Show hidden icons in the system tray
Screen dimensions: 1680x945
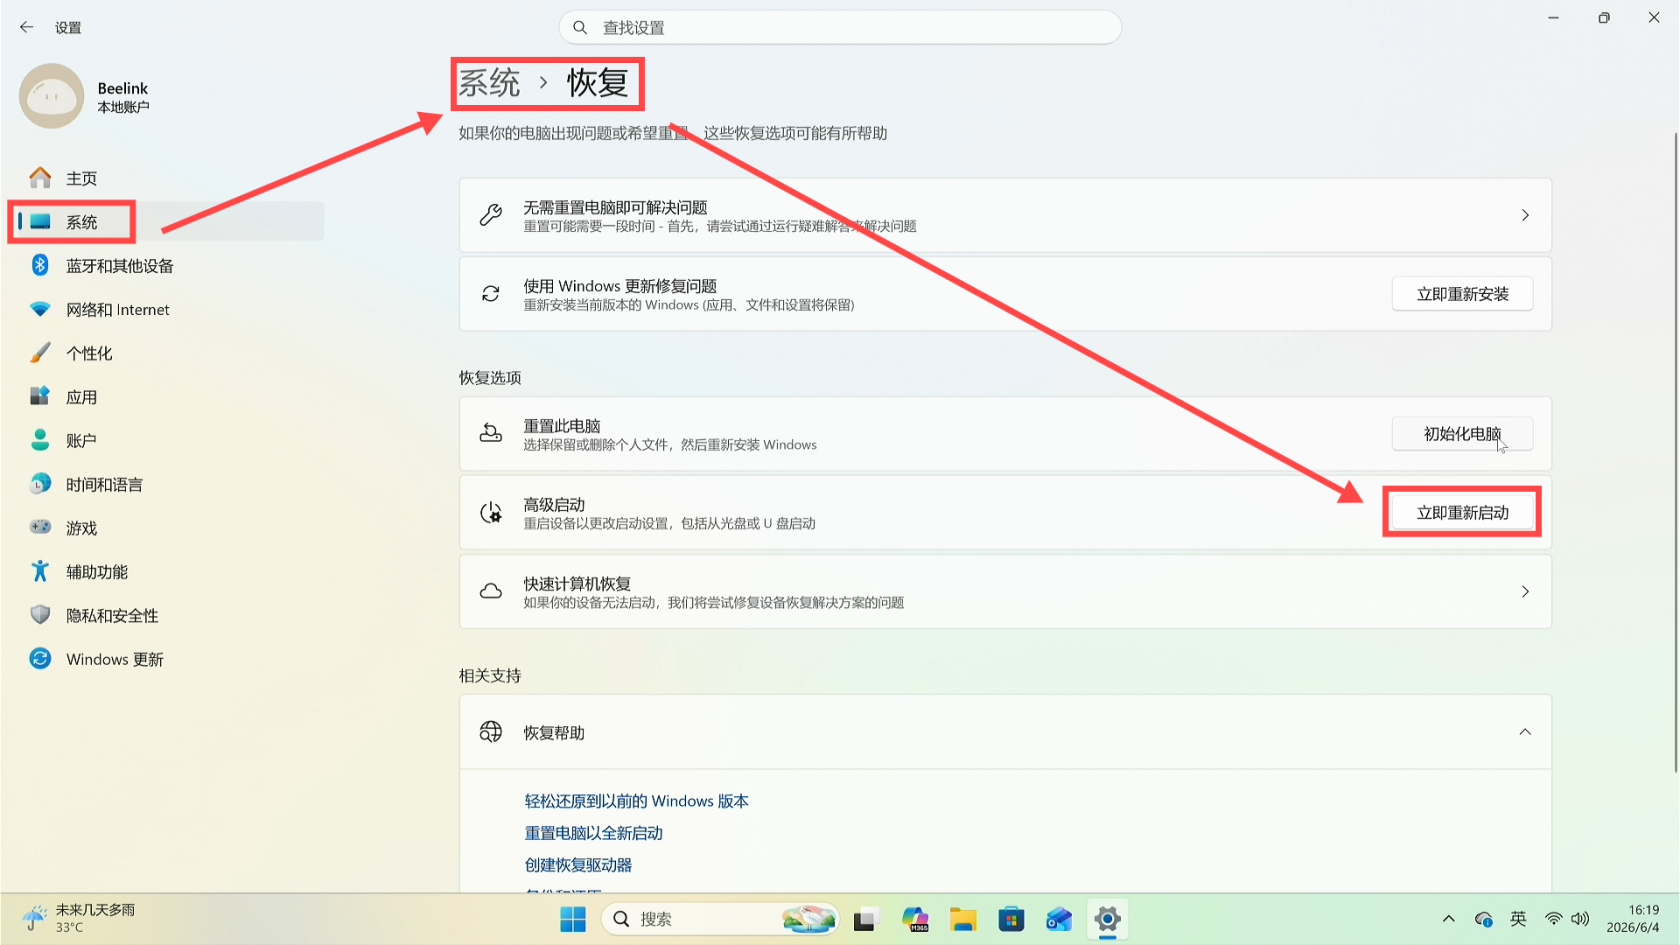click(x=1448, y=919)
